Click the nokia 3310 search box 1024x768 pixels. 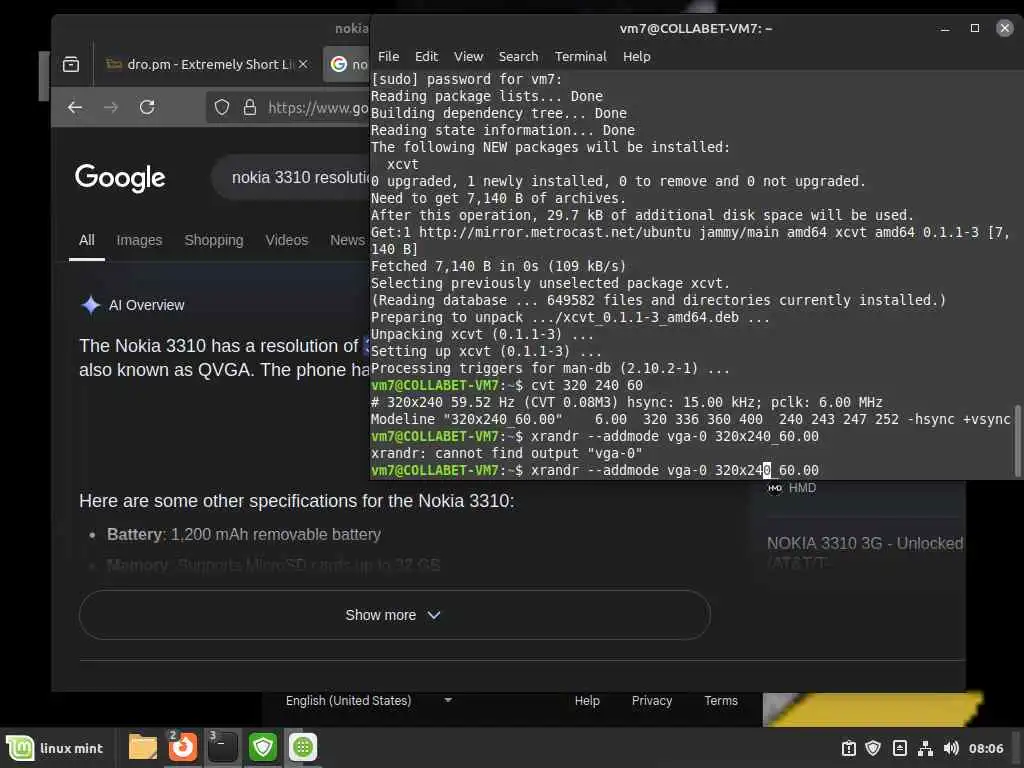pyautogui.click(x=291, y=178)
